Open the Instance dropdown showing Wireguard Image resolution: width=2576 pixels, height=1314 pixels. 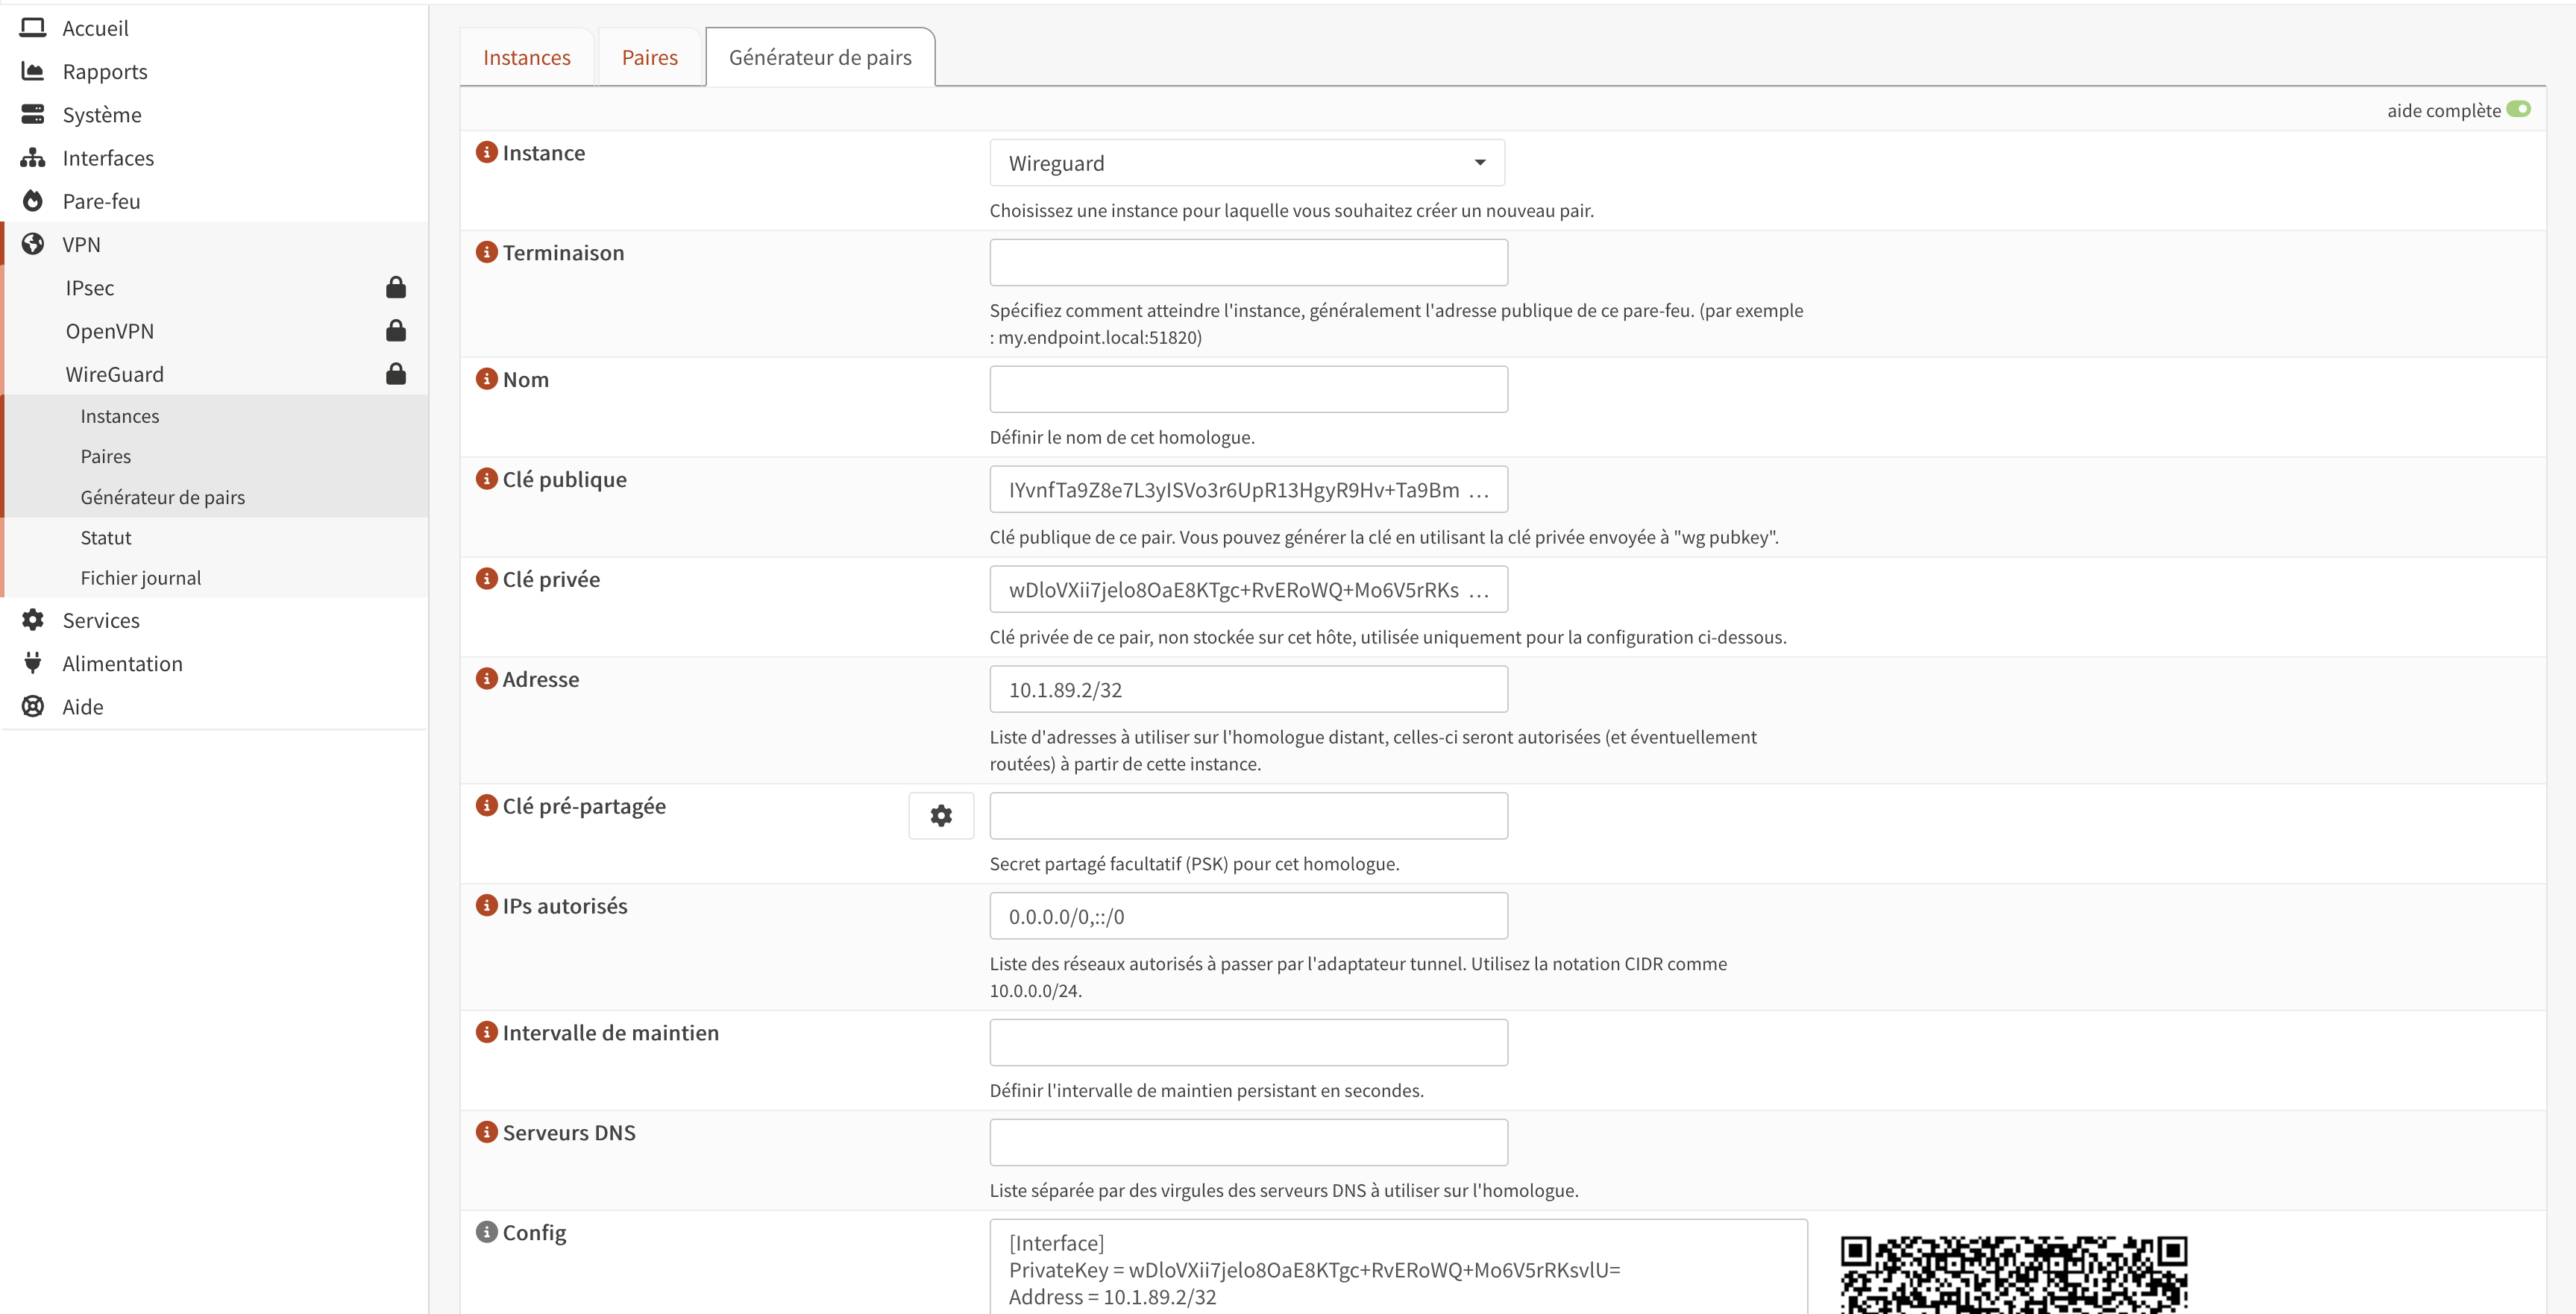(x=1246, y=163)
